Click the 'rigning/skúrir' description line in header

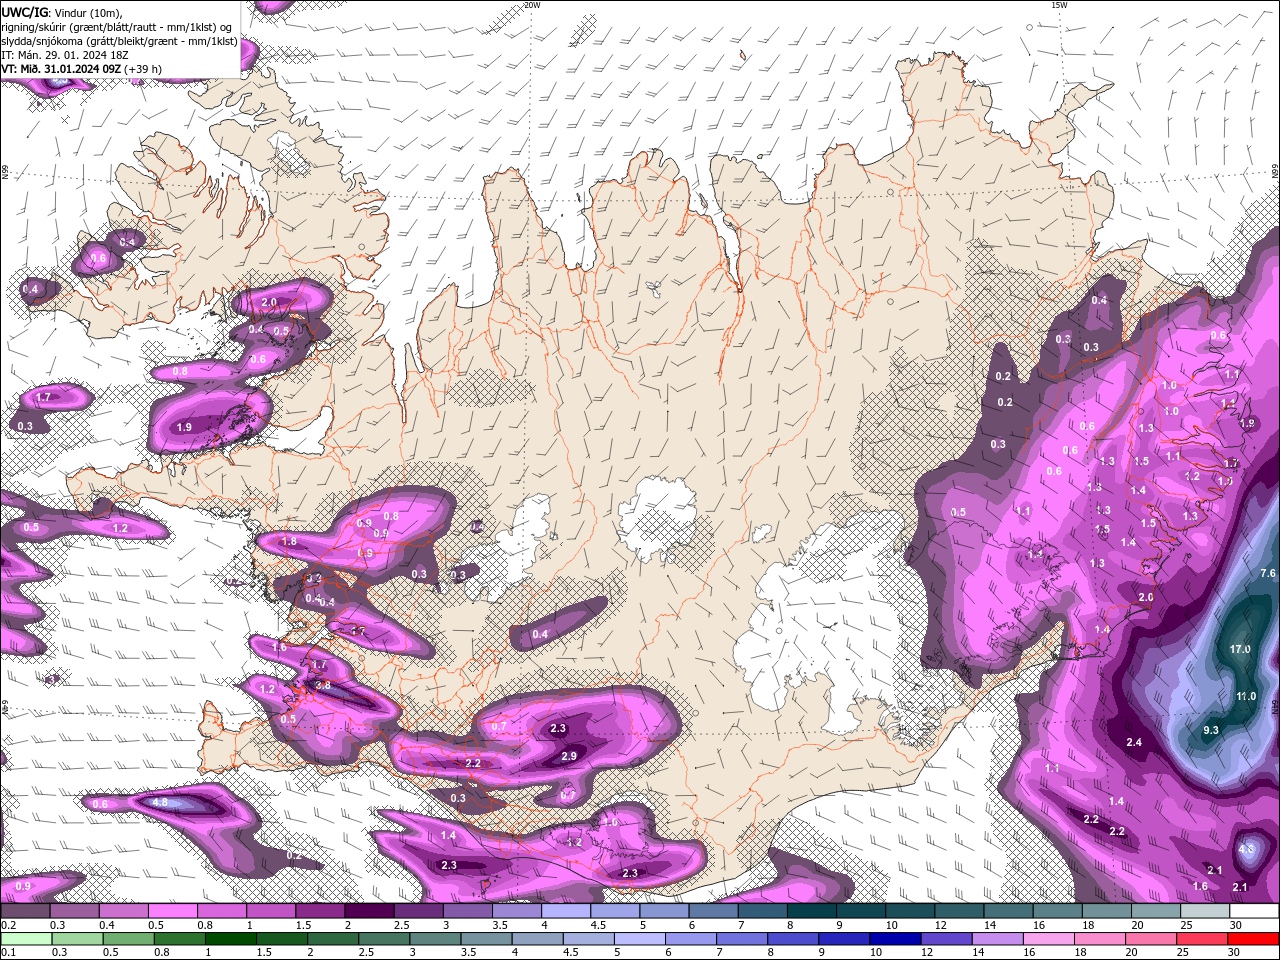coord(116,27)
